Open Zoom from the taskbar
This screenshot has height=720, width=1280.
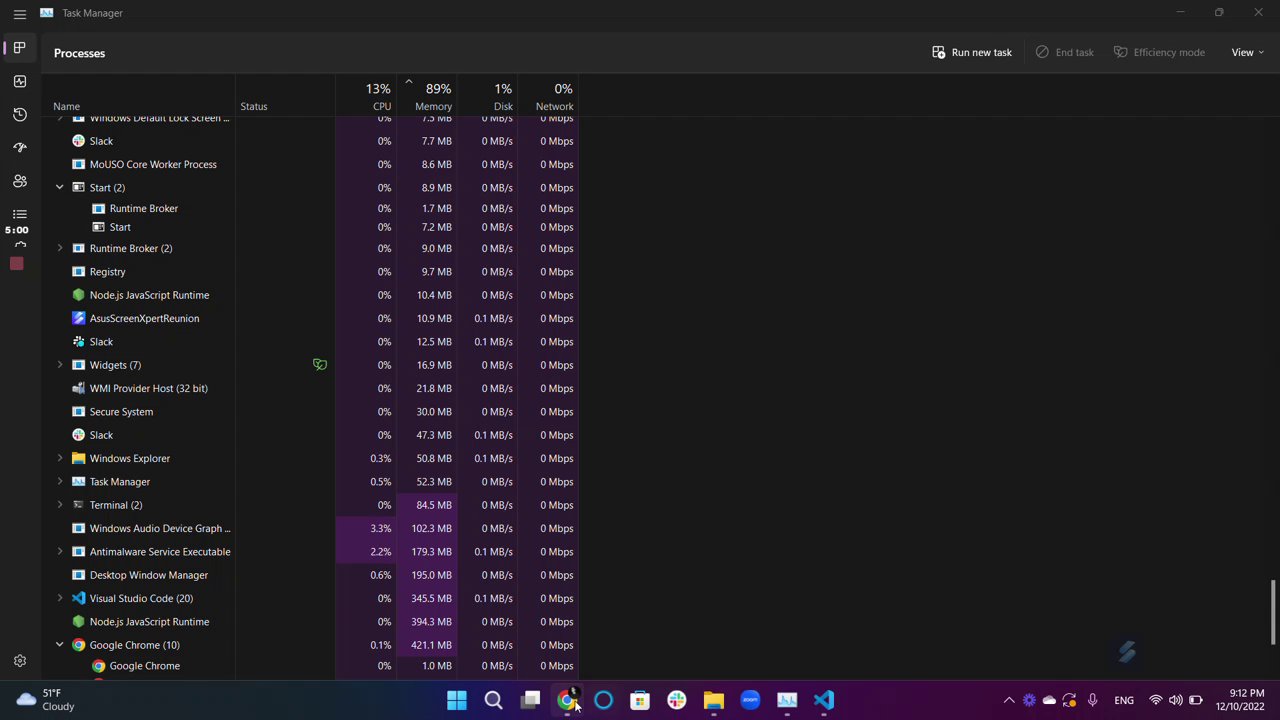750,700
